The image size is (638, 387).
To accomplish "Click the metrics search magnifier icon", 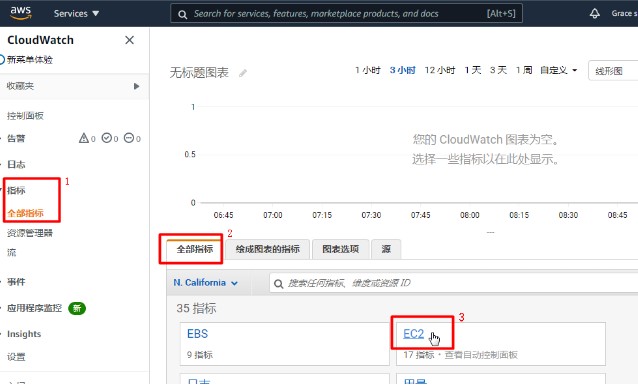I will coord(278,284).
